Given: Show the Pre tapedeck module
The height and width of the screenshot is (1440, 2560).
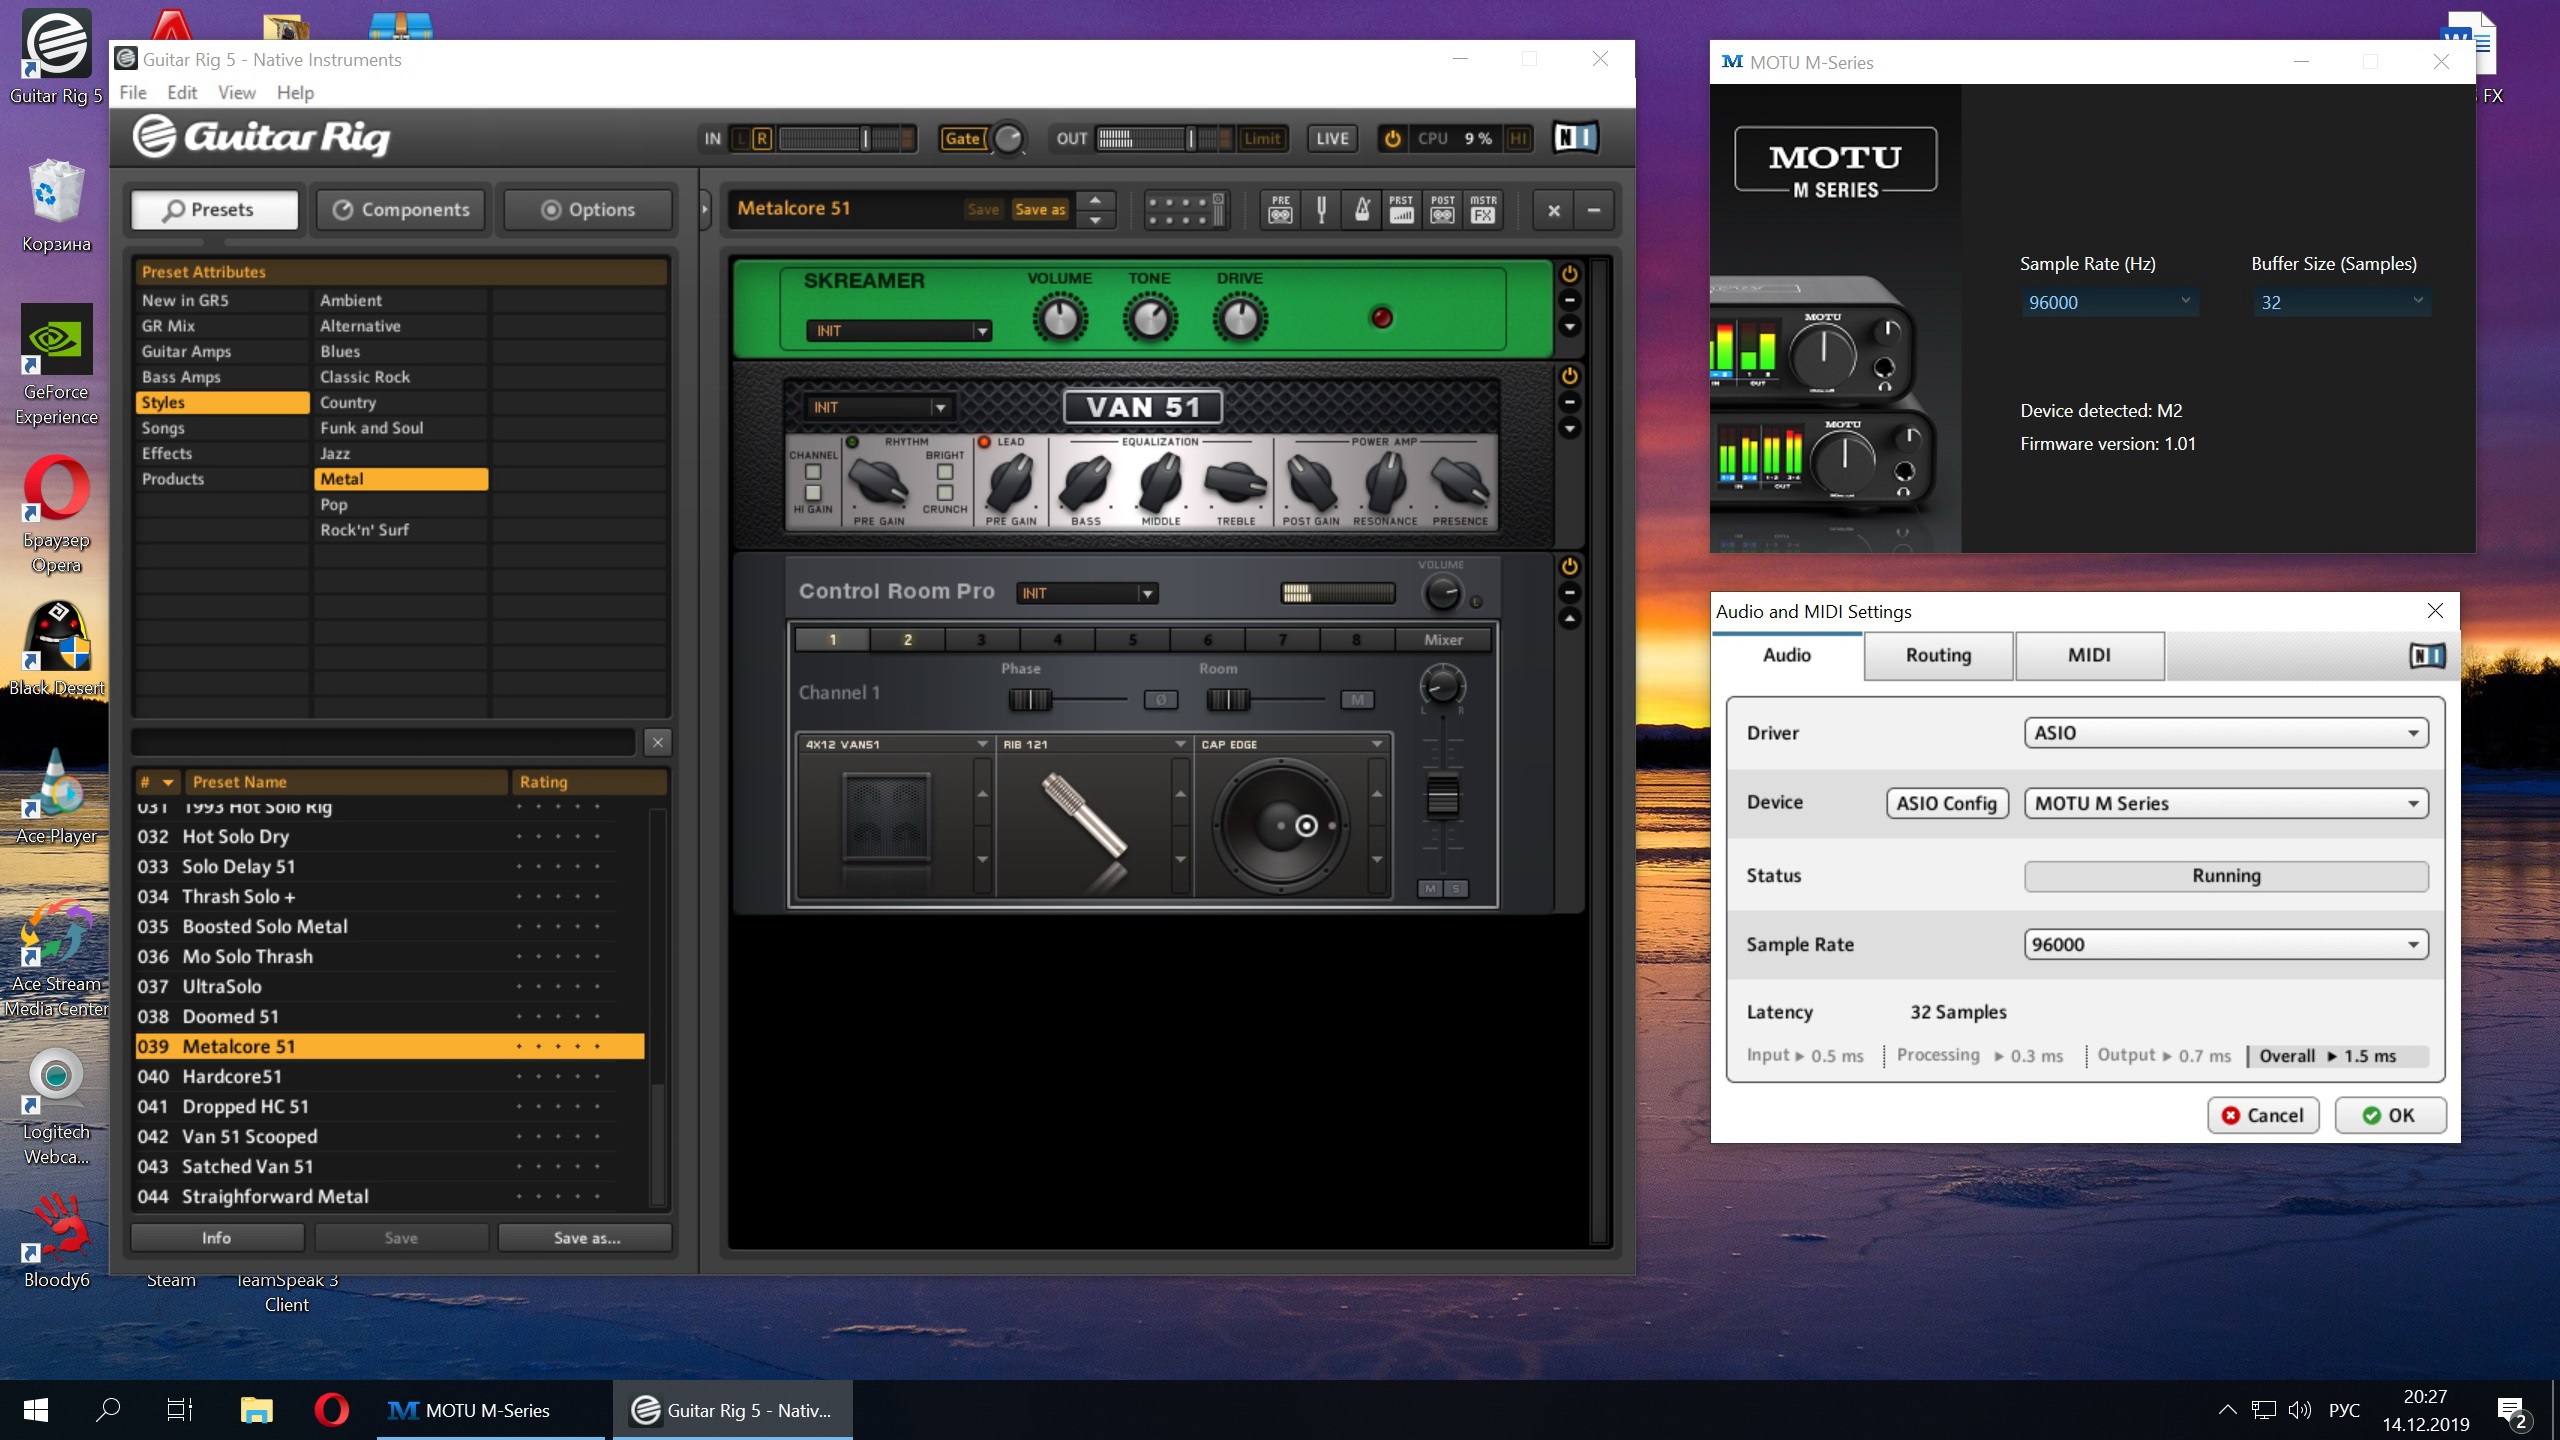Looking at the screenshot, I should (x=1280, y=210).
